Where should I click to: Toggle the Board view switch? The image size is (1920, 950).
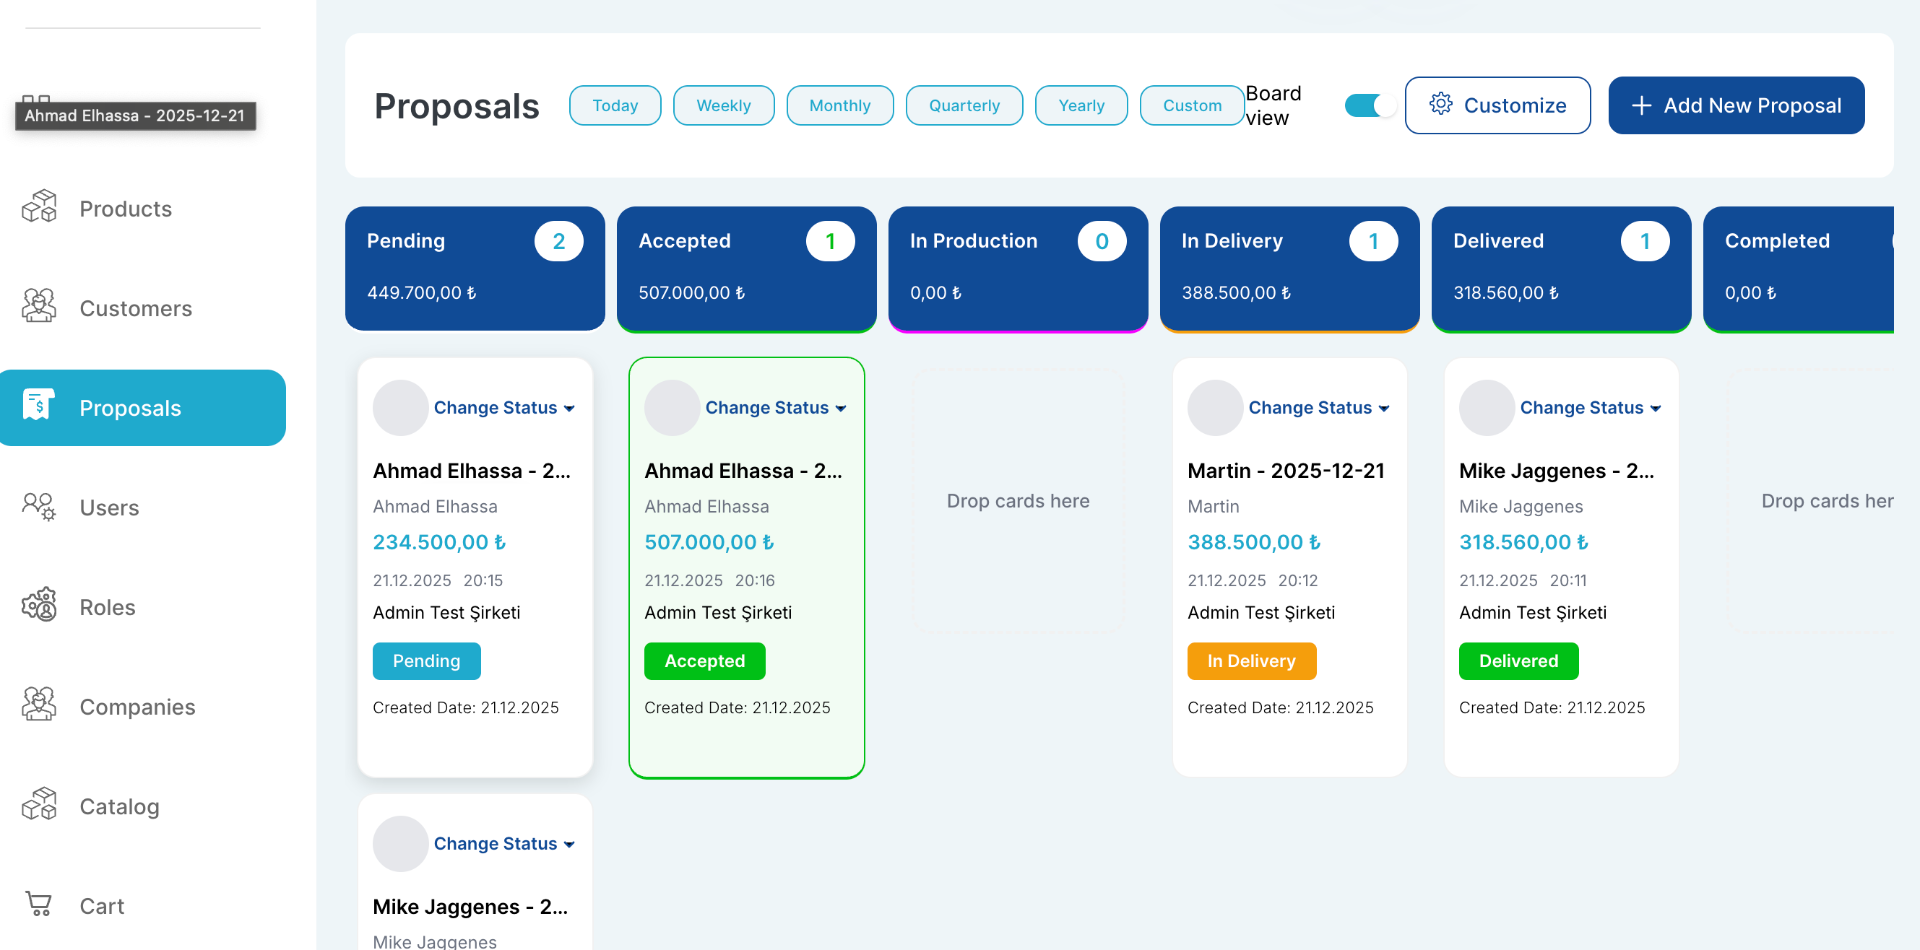pos(1368,106)
